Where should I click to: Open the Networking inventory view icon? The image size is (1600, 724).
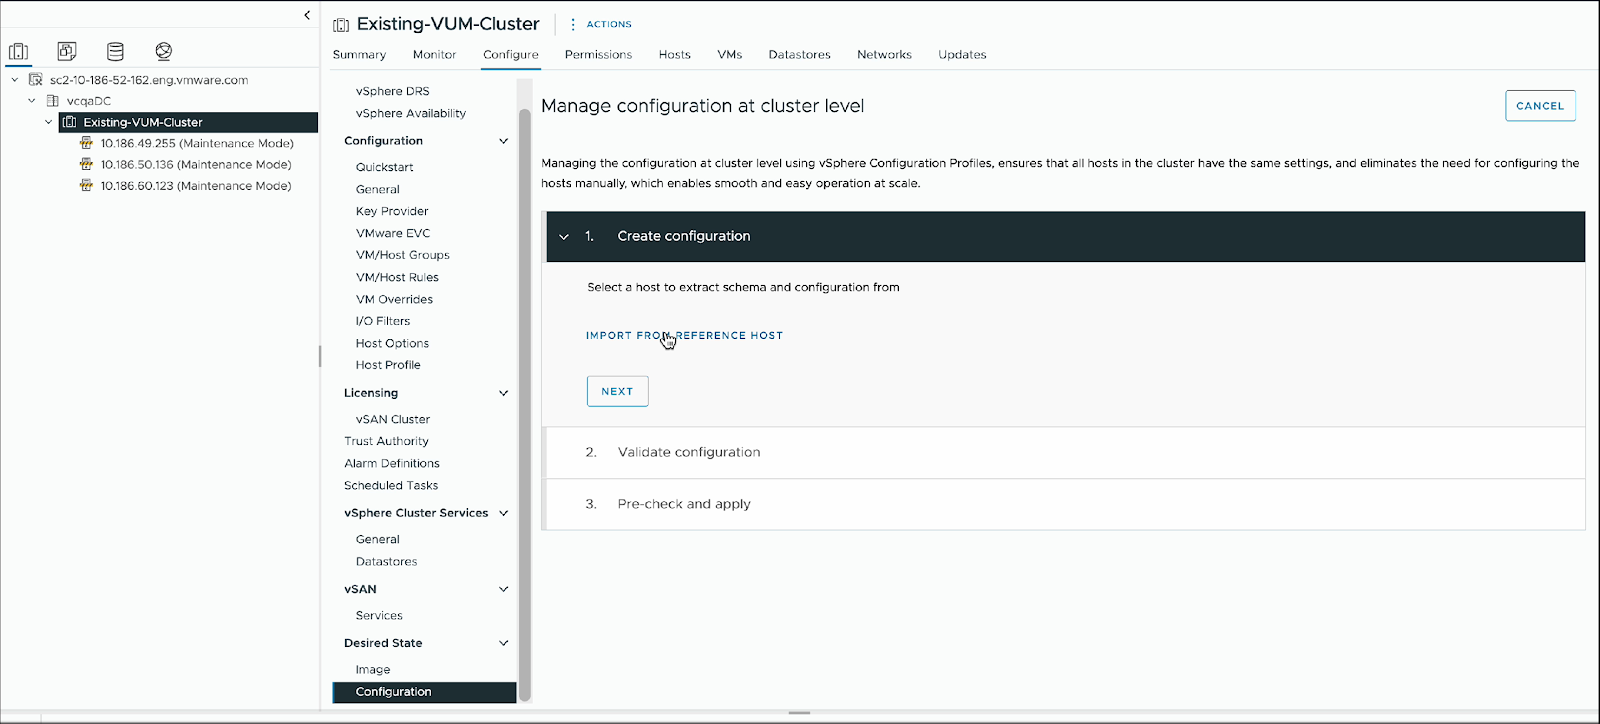[164, 51]
